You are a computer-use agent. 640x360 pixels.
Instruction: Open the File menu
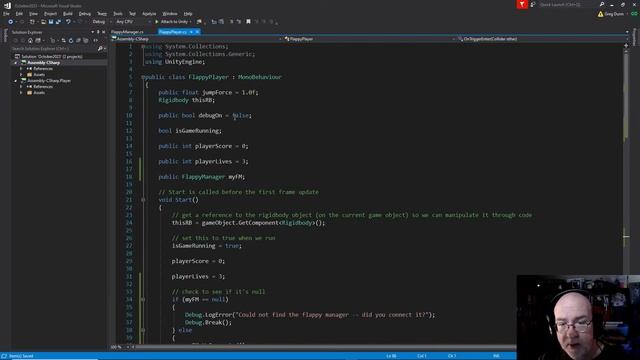tap(7, 14)
